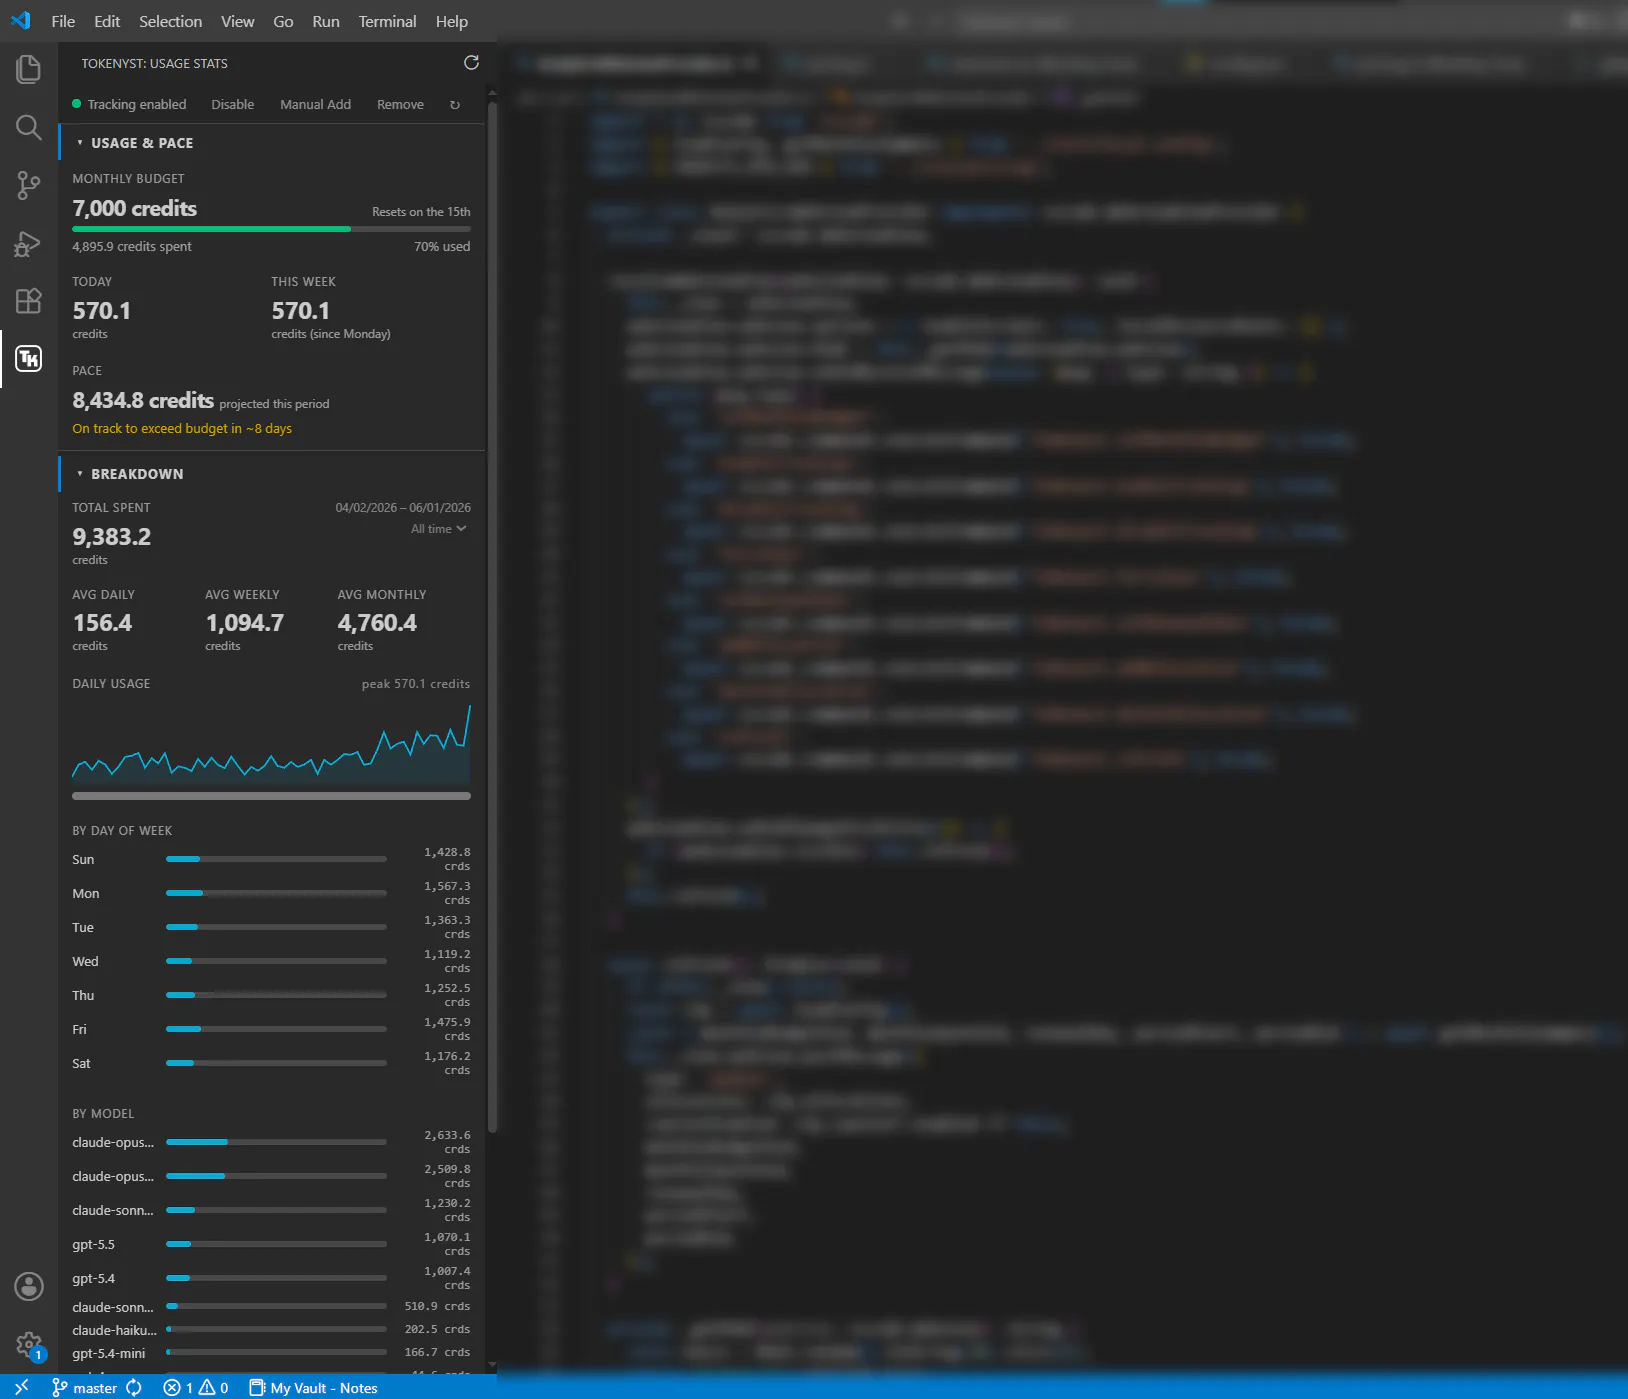The height and width of the screenshot is (1399, 1628).
Task: Open the All time range dropdown
Action: (439, 529)
